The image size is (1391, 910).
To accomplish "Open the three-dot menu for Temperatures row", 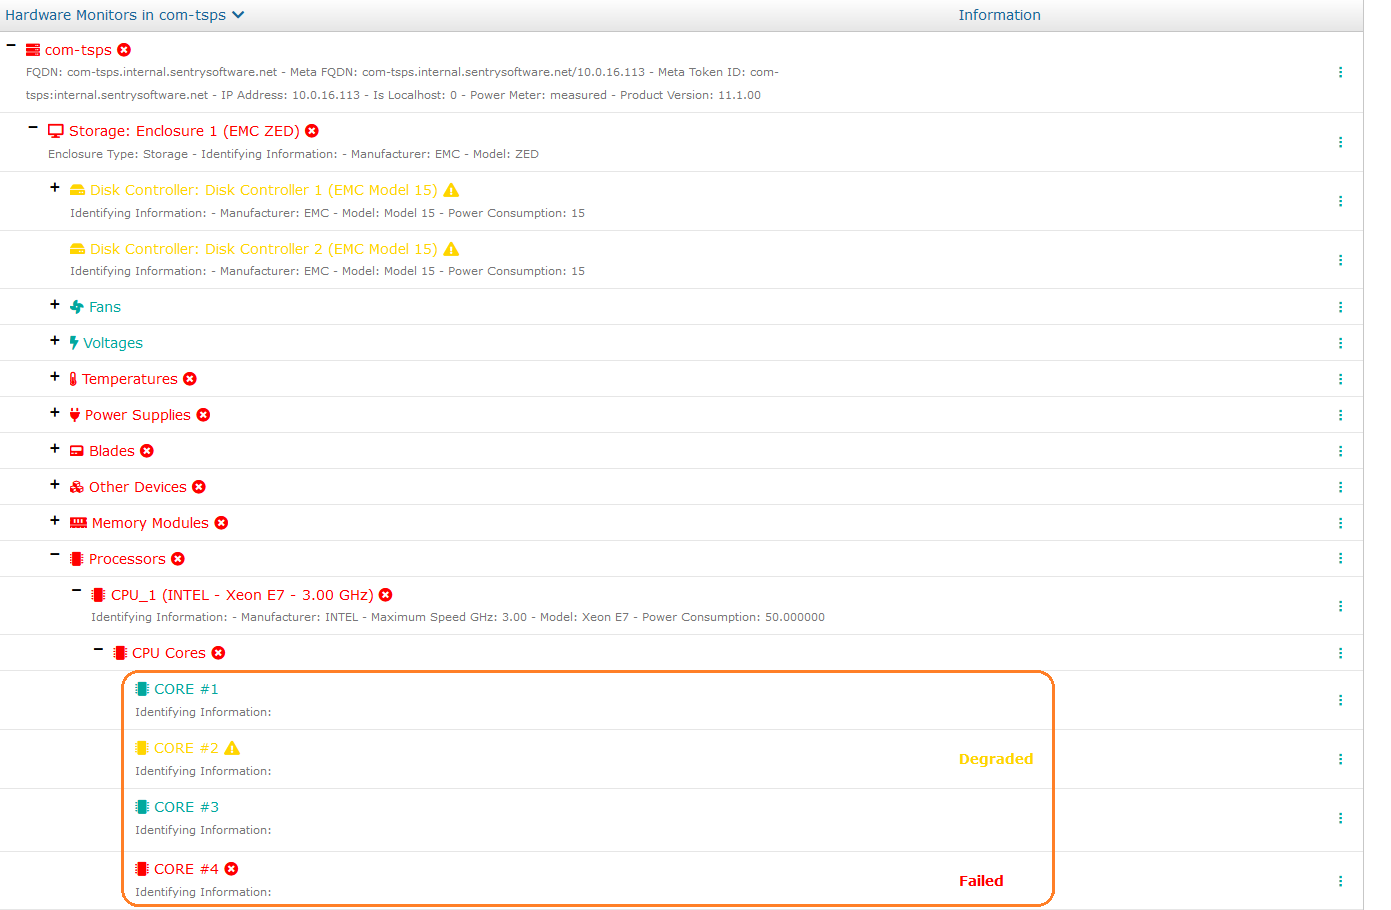I will (x=1340, y=379).
